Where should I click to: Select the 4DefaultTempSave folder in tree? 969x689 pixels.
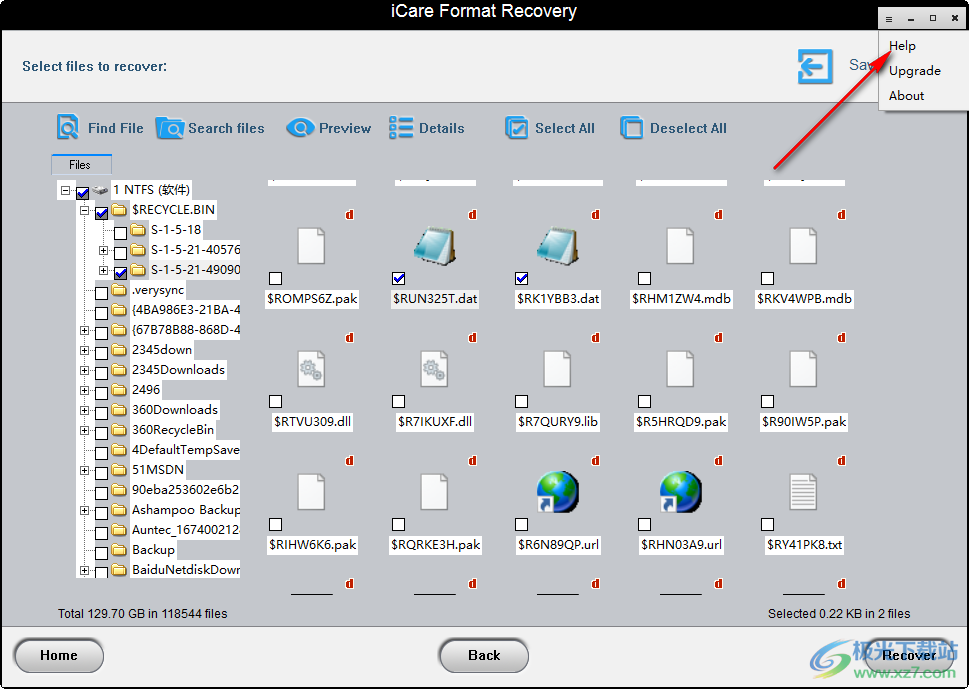tap(185, 450)
